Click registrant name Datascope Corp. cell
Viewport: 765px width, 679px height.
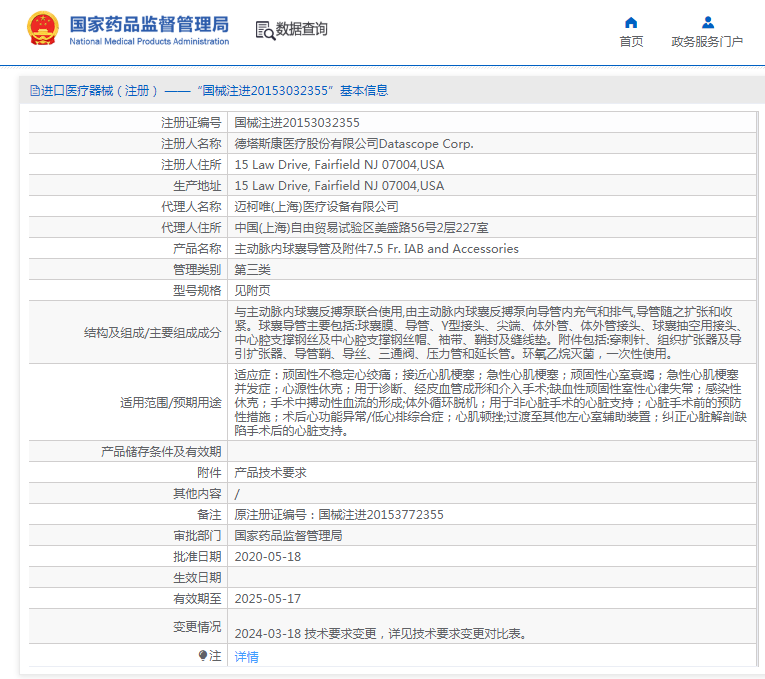(354, 143)
